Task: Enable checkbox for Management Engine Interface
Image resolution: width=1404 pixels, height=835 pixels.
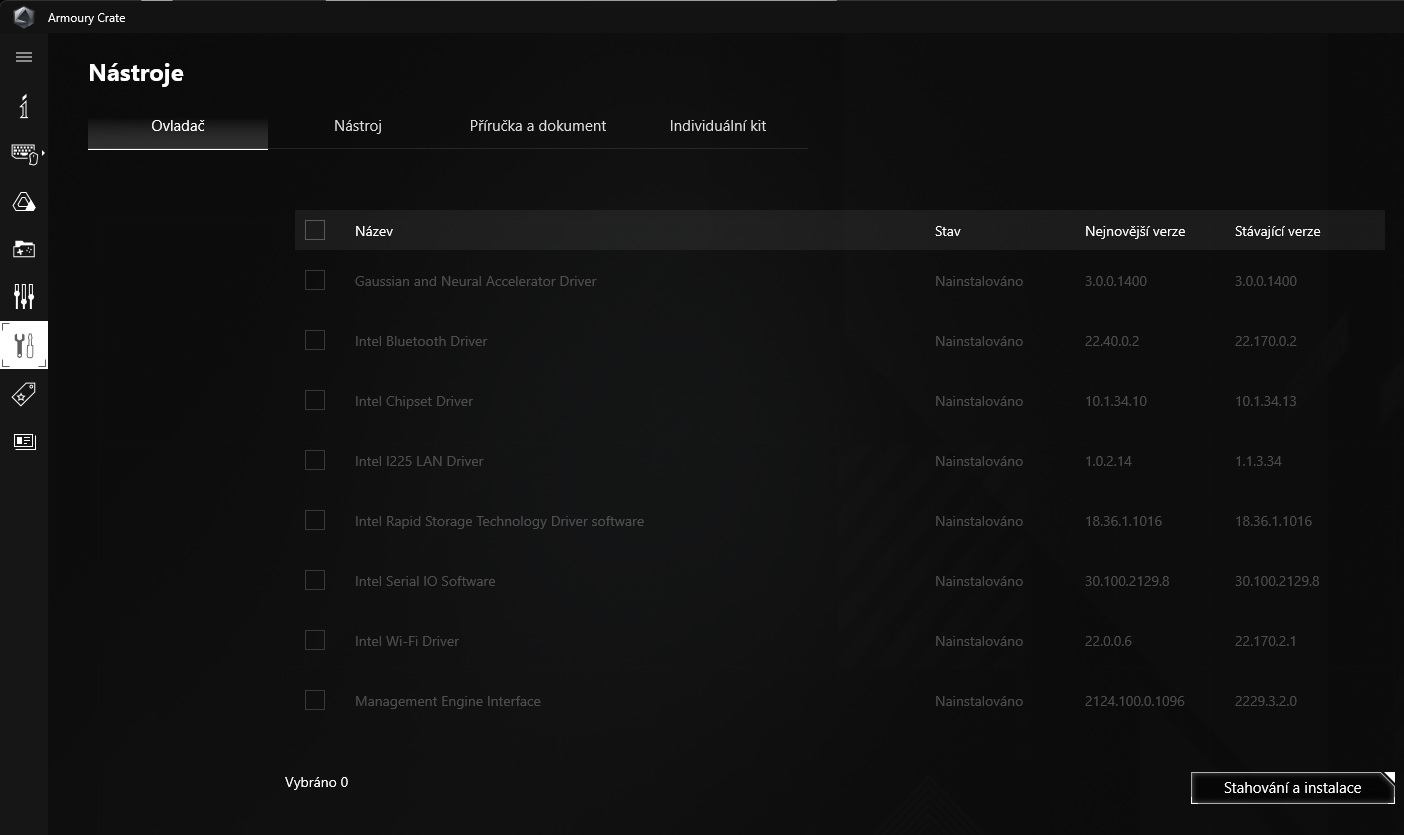Action: point(315,701)
